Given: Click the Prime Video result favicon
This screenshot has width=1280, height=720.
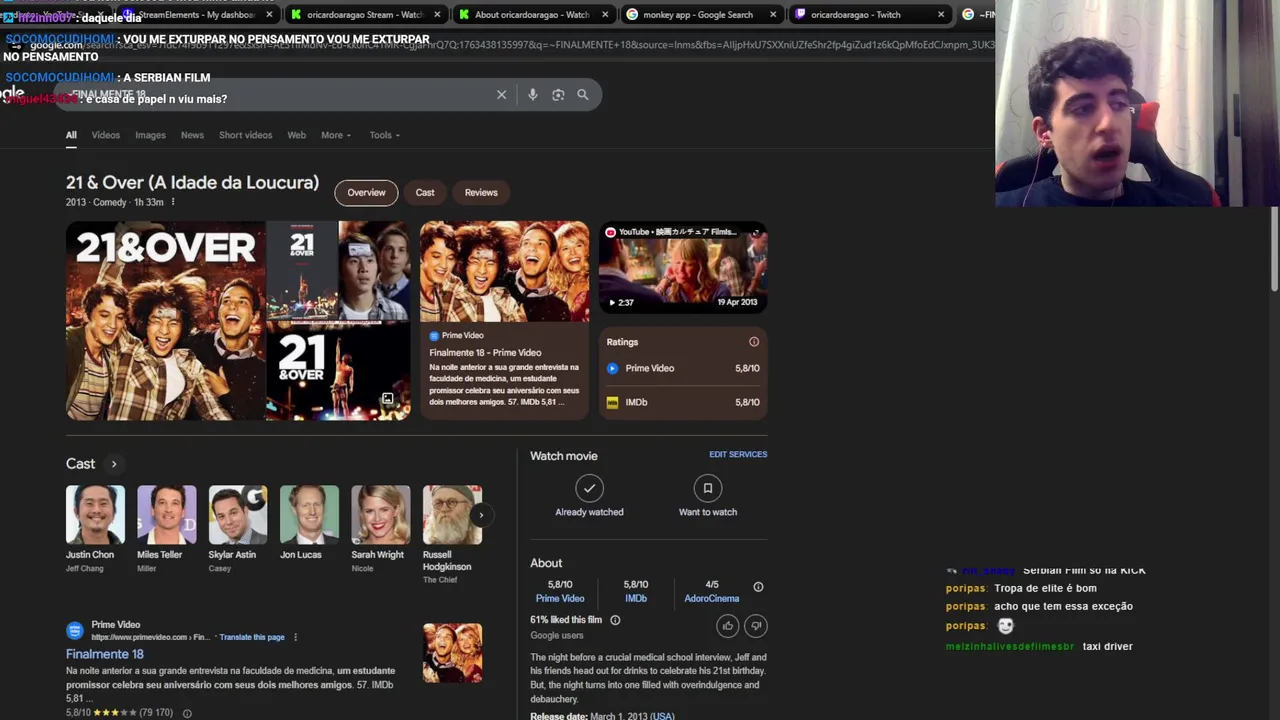Looking at the screenshot, I should click(x=74, y=630).
